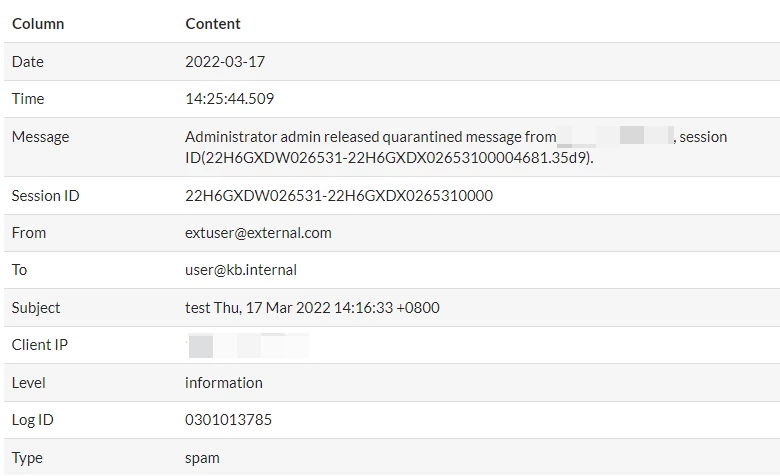The image size is (780, 476).
Task: Click the Level value information
Action: click(224, 382)
